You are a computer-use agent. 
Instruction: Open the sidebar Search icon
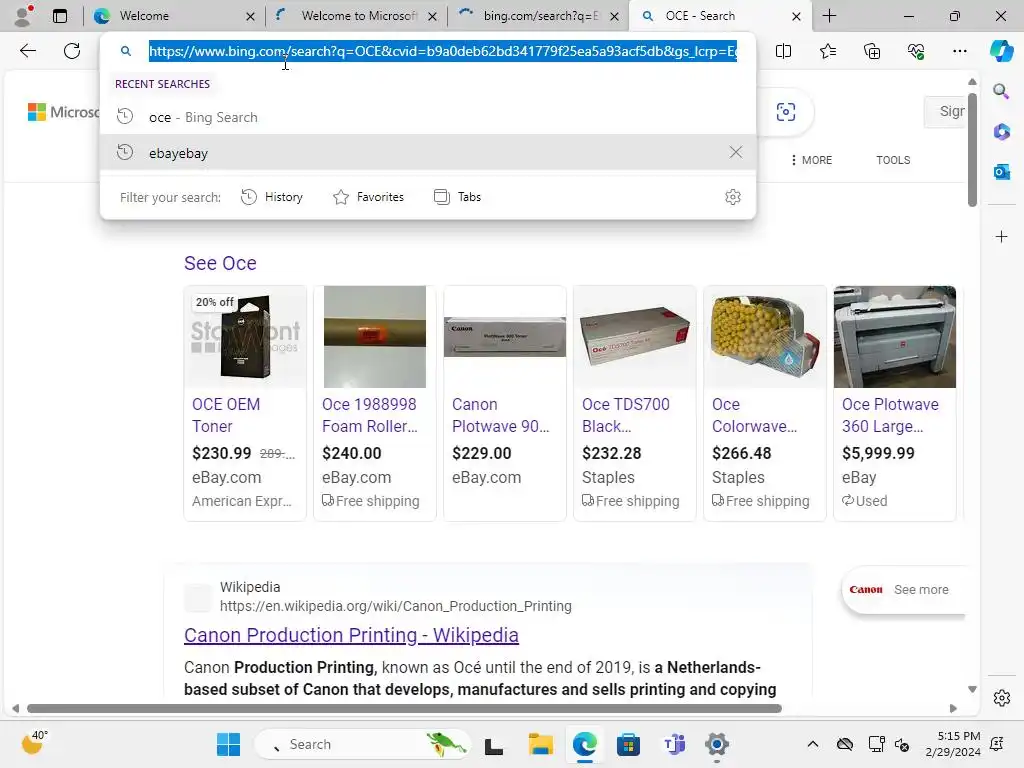point(1001,91)
